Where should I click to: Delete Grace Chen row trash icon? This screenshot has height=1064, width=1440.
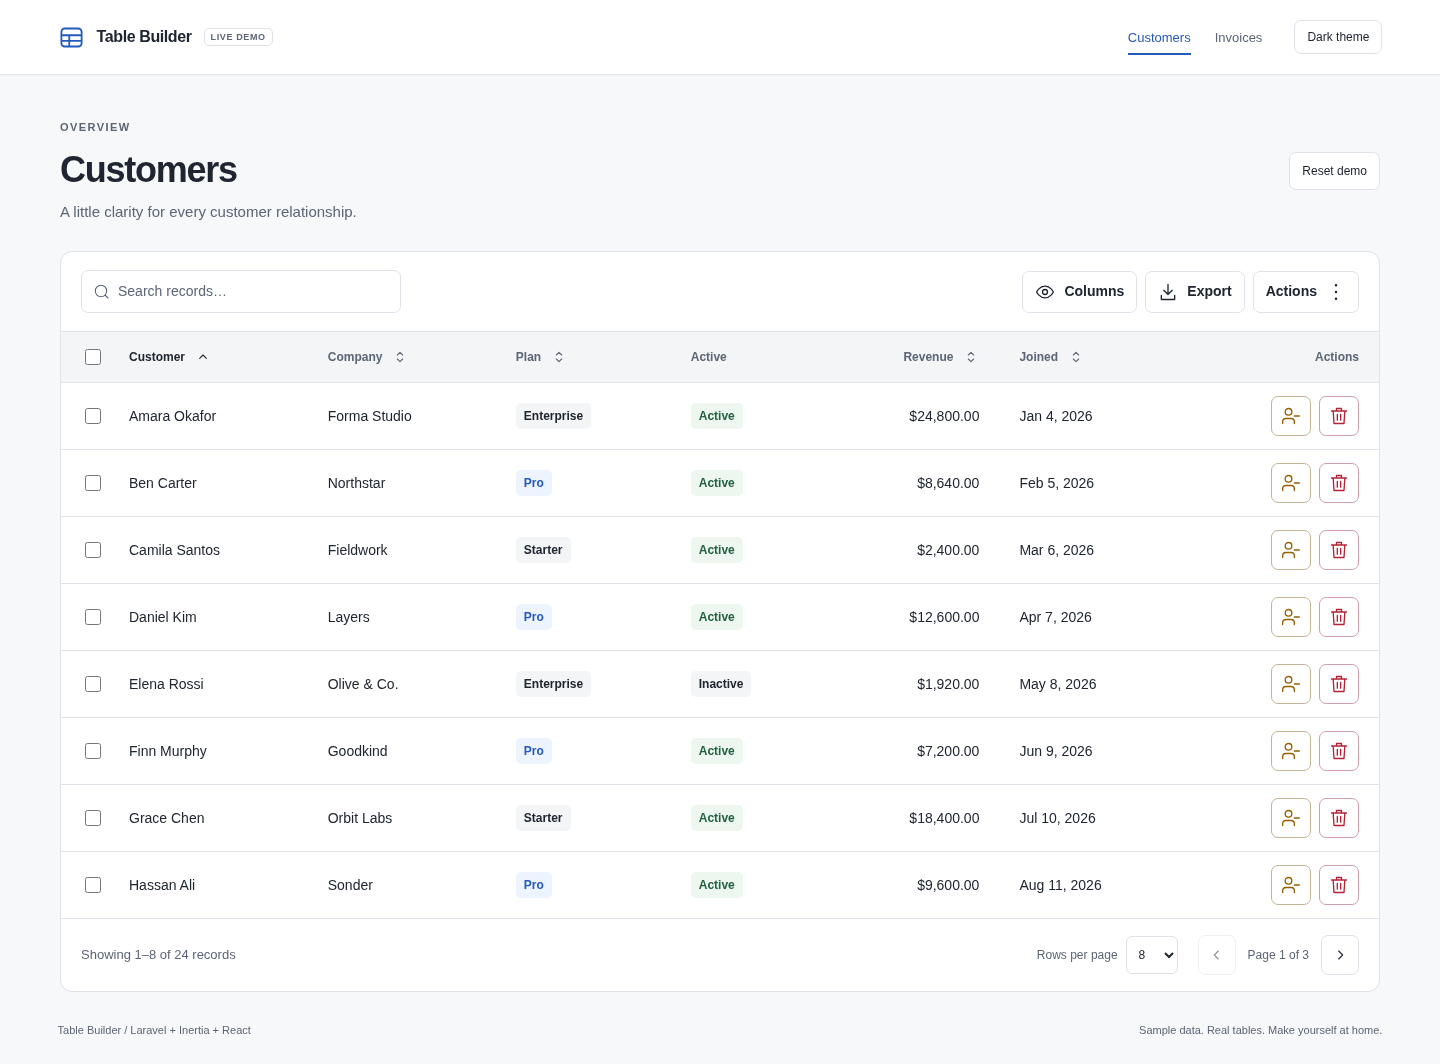[1339, 818]
